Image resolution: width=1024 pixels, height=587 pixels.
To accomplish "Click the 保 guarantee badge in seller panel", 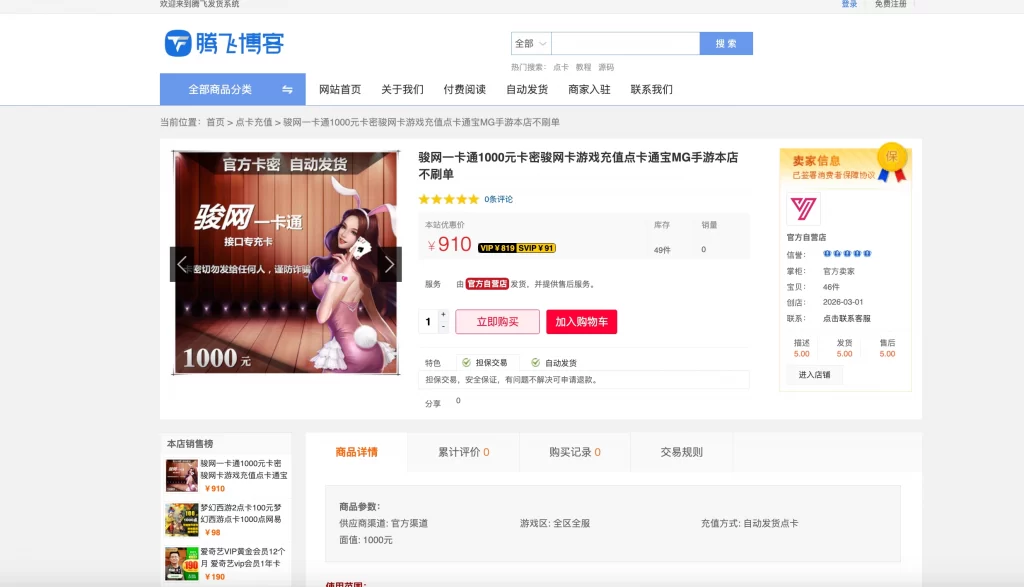I will coord(890,158).
